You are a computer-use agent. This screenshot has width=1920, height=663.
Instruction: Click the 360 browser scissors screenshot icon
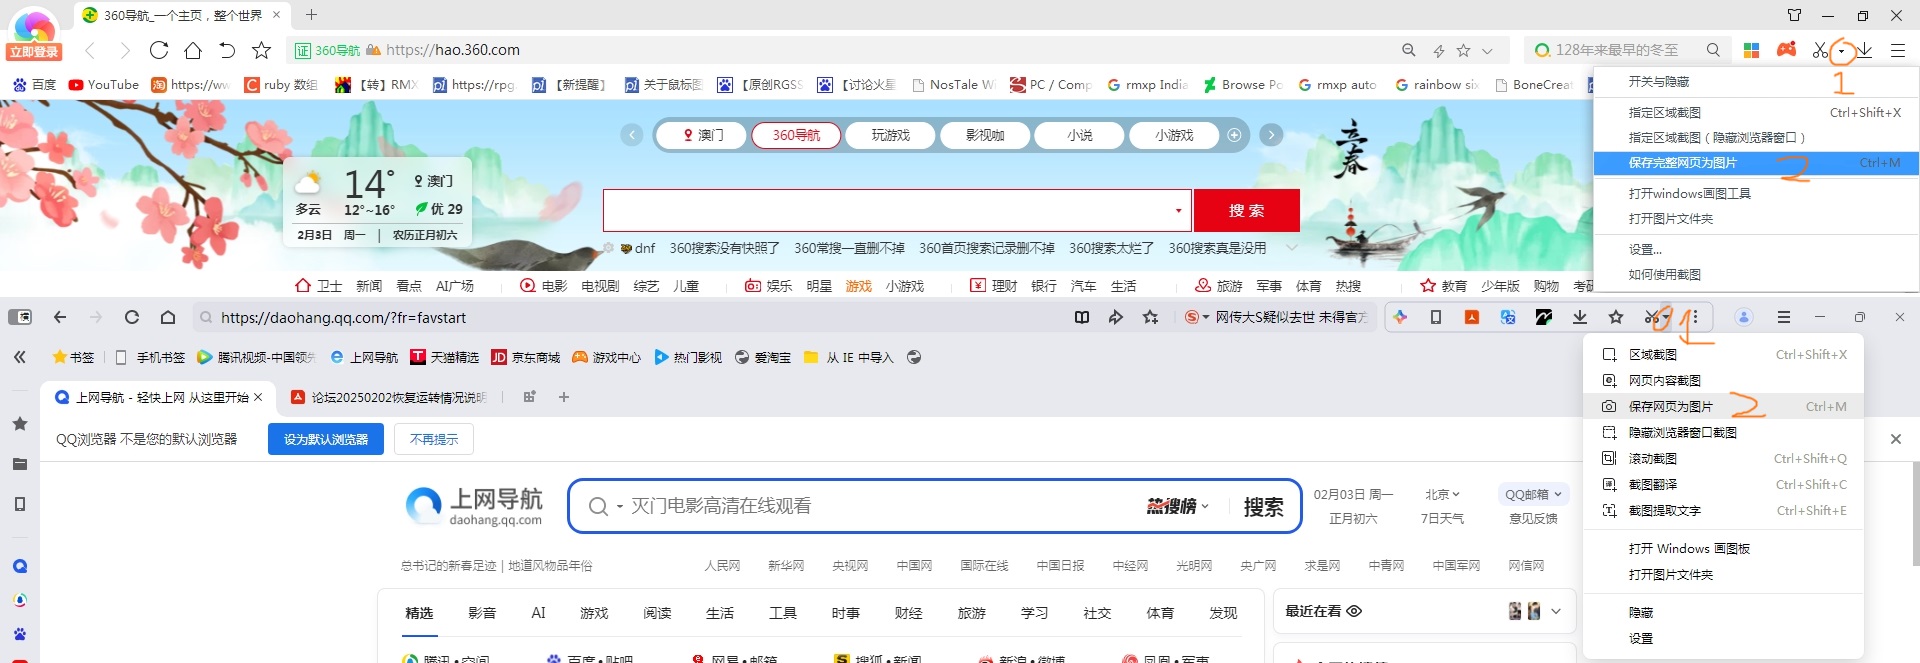[x=1820, y=50]
